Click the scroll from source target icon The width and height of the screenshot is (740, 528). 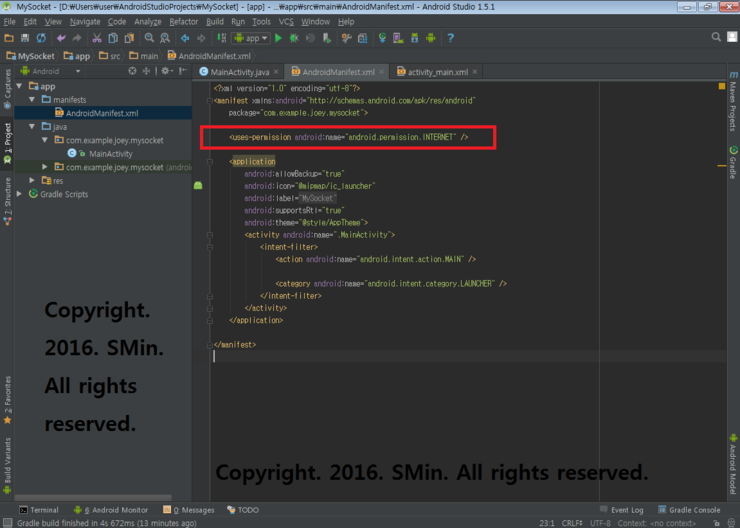click(133, 71)
